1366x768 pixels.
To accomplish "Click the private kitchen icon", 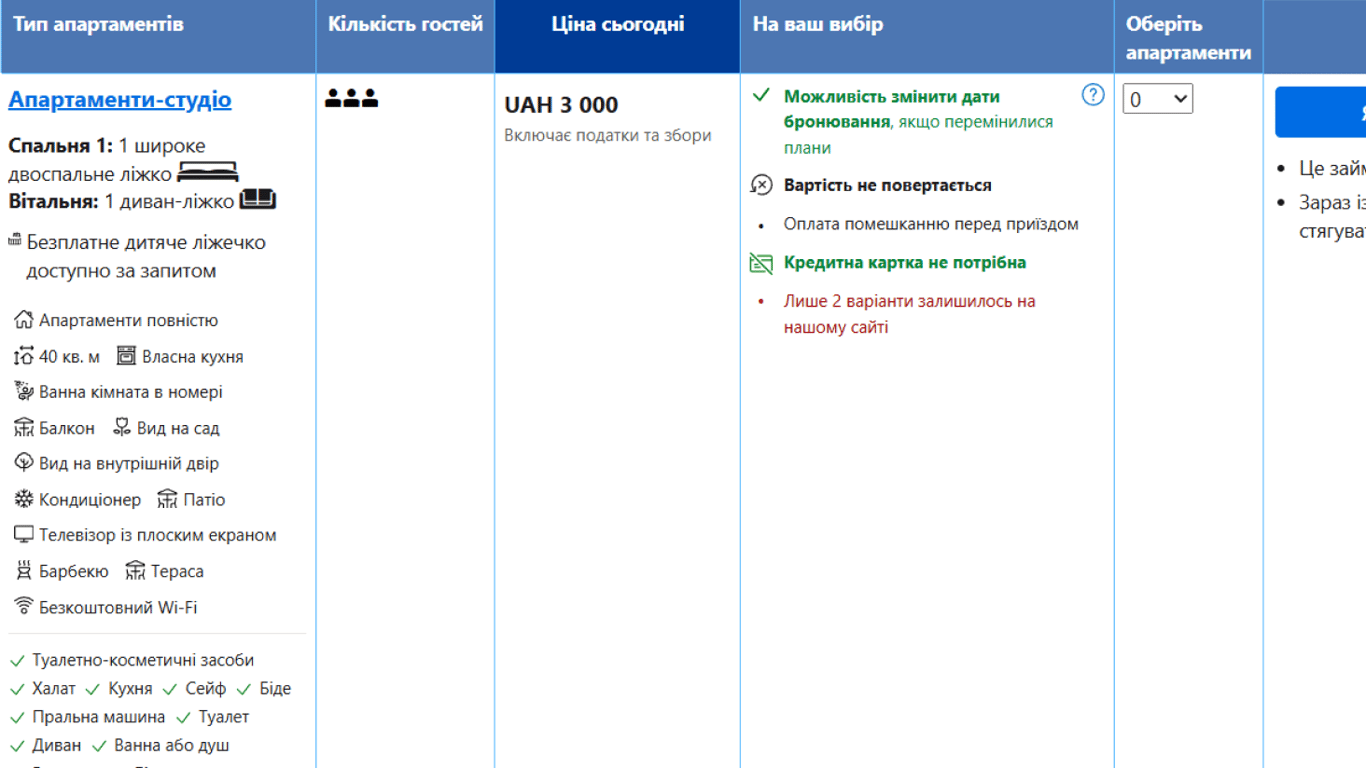I will 126,356.
